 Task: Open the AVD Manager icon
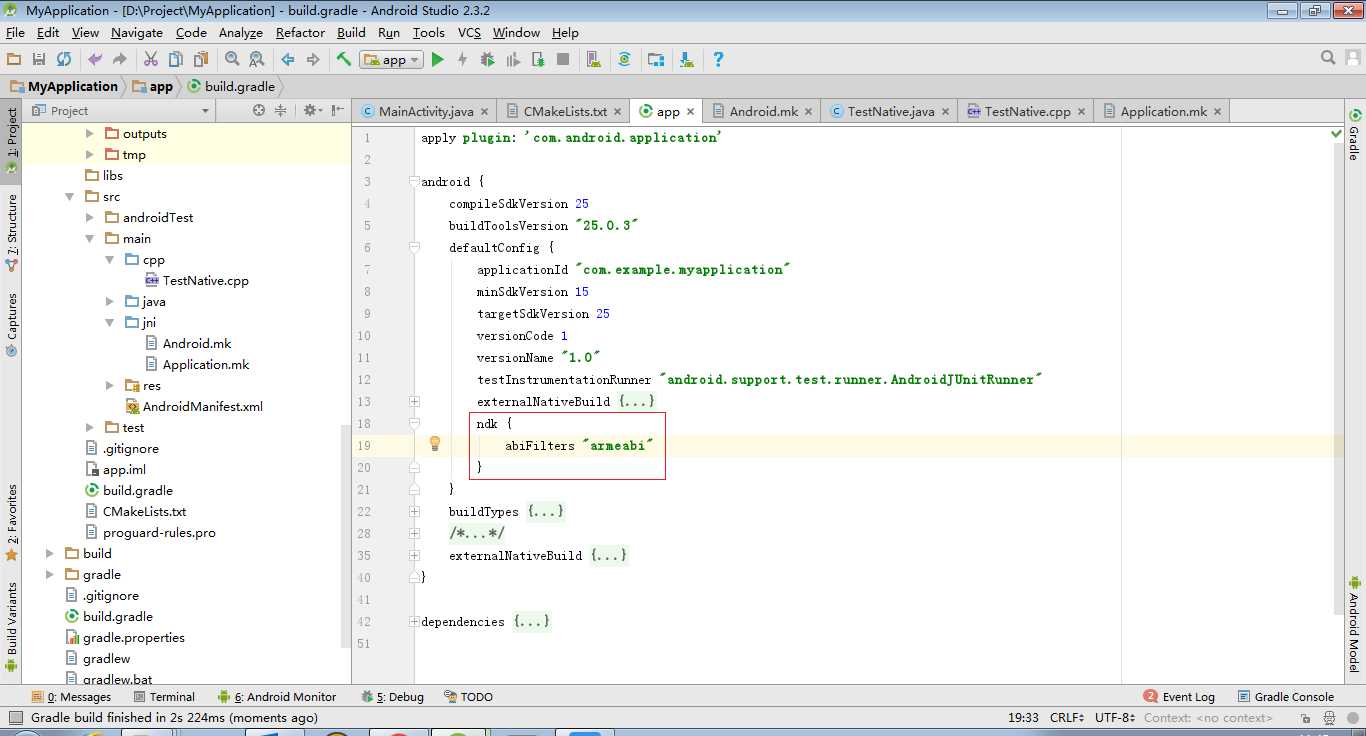point(594,60)
